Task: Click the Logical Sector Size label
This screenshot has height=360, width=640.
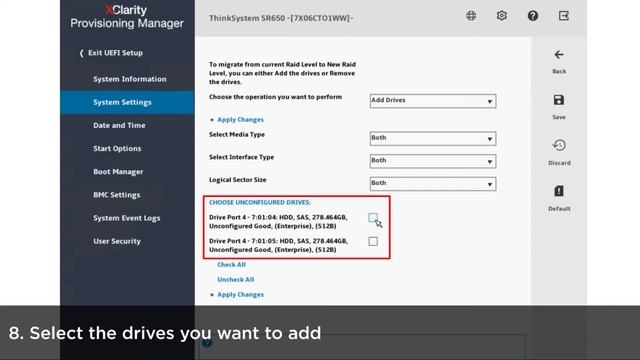Action: coord(238,180)
